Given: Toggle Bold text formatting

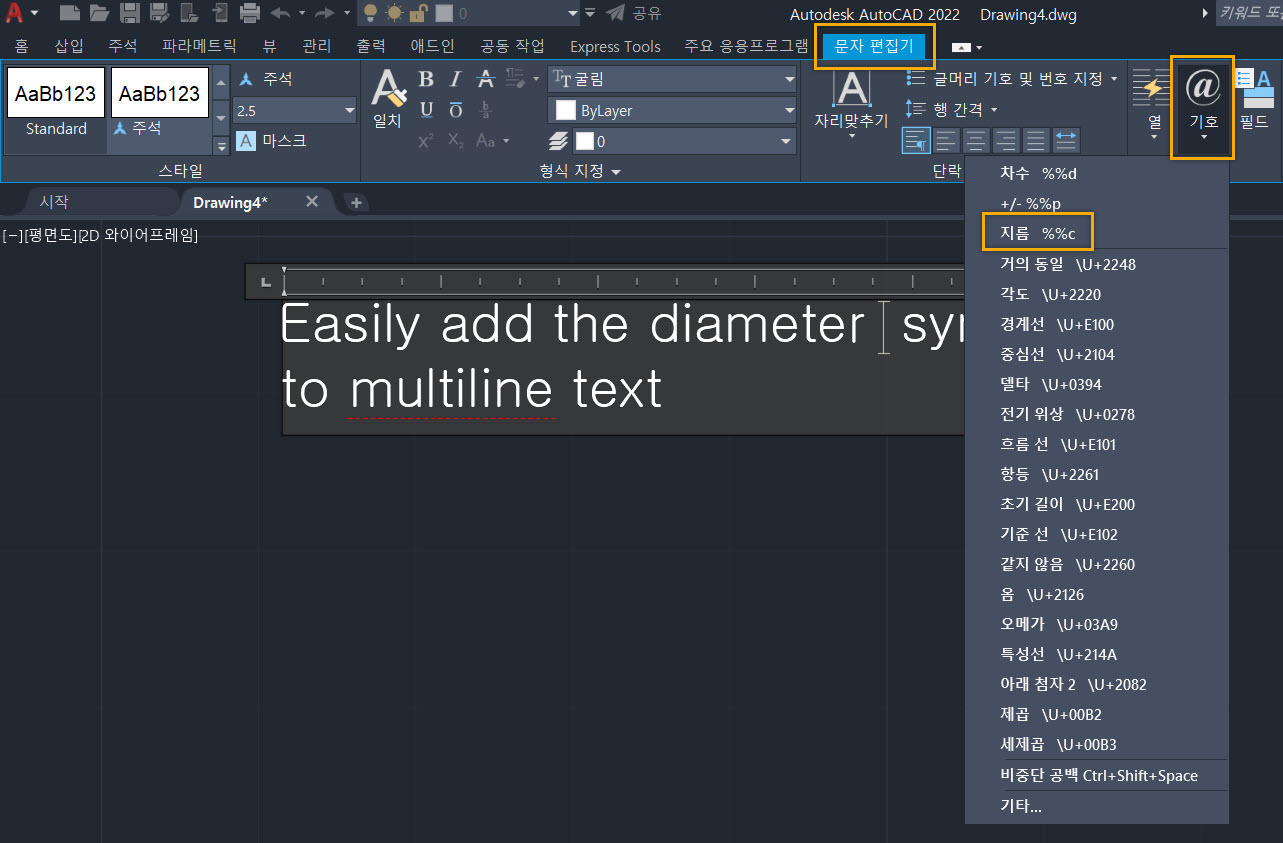Looking at the screenshot, I should point(426,80).
